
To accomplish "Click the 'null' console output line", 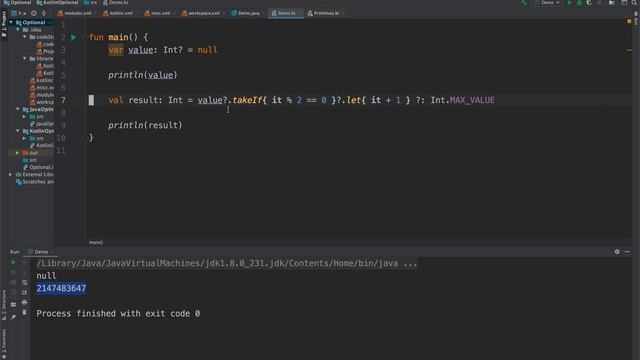I will (46, 276).
